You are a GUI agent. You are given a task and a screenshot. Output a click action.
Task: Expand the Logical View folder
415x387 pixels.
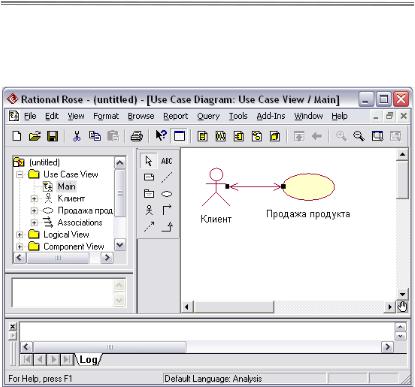point(20,235)
